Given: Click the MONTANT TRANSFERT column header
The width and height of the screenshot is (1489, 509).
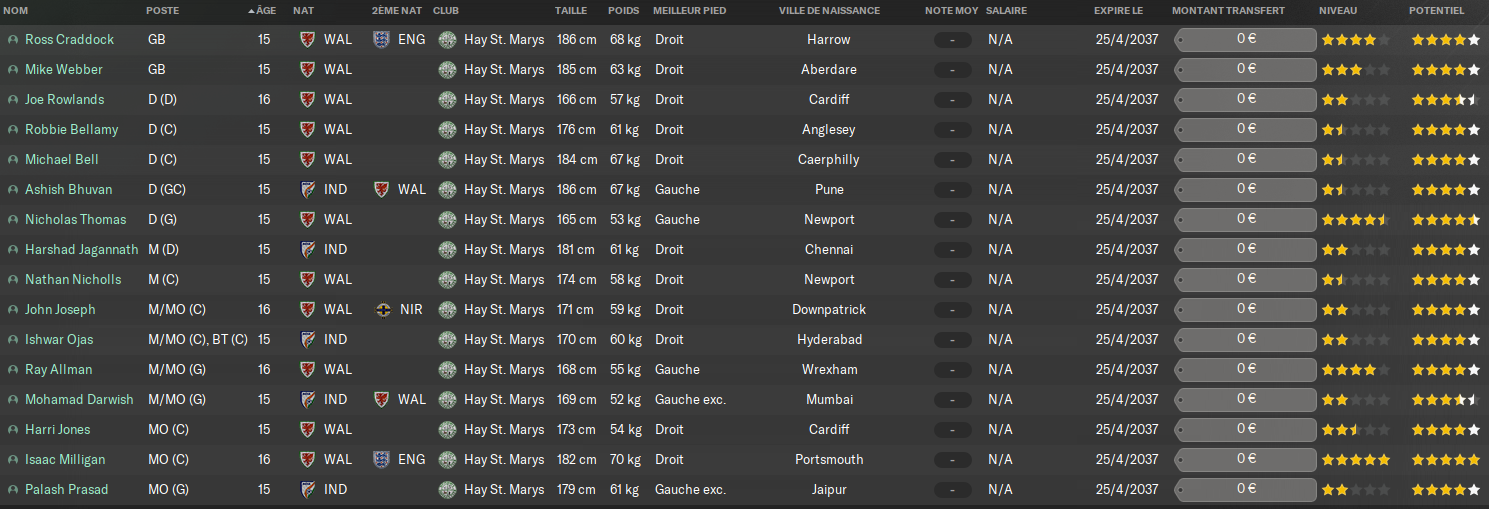Looking at the screenshot, I should 1228,10.
